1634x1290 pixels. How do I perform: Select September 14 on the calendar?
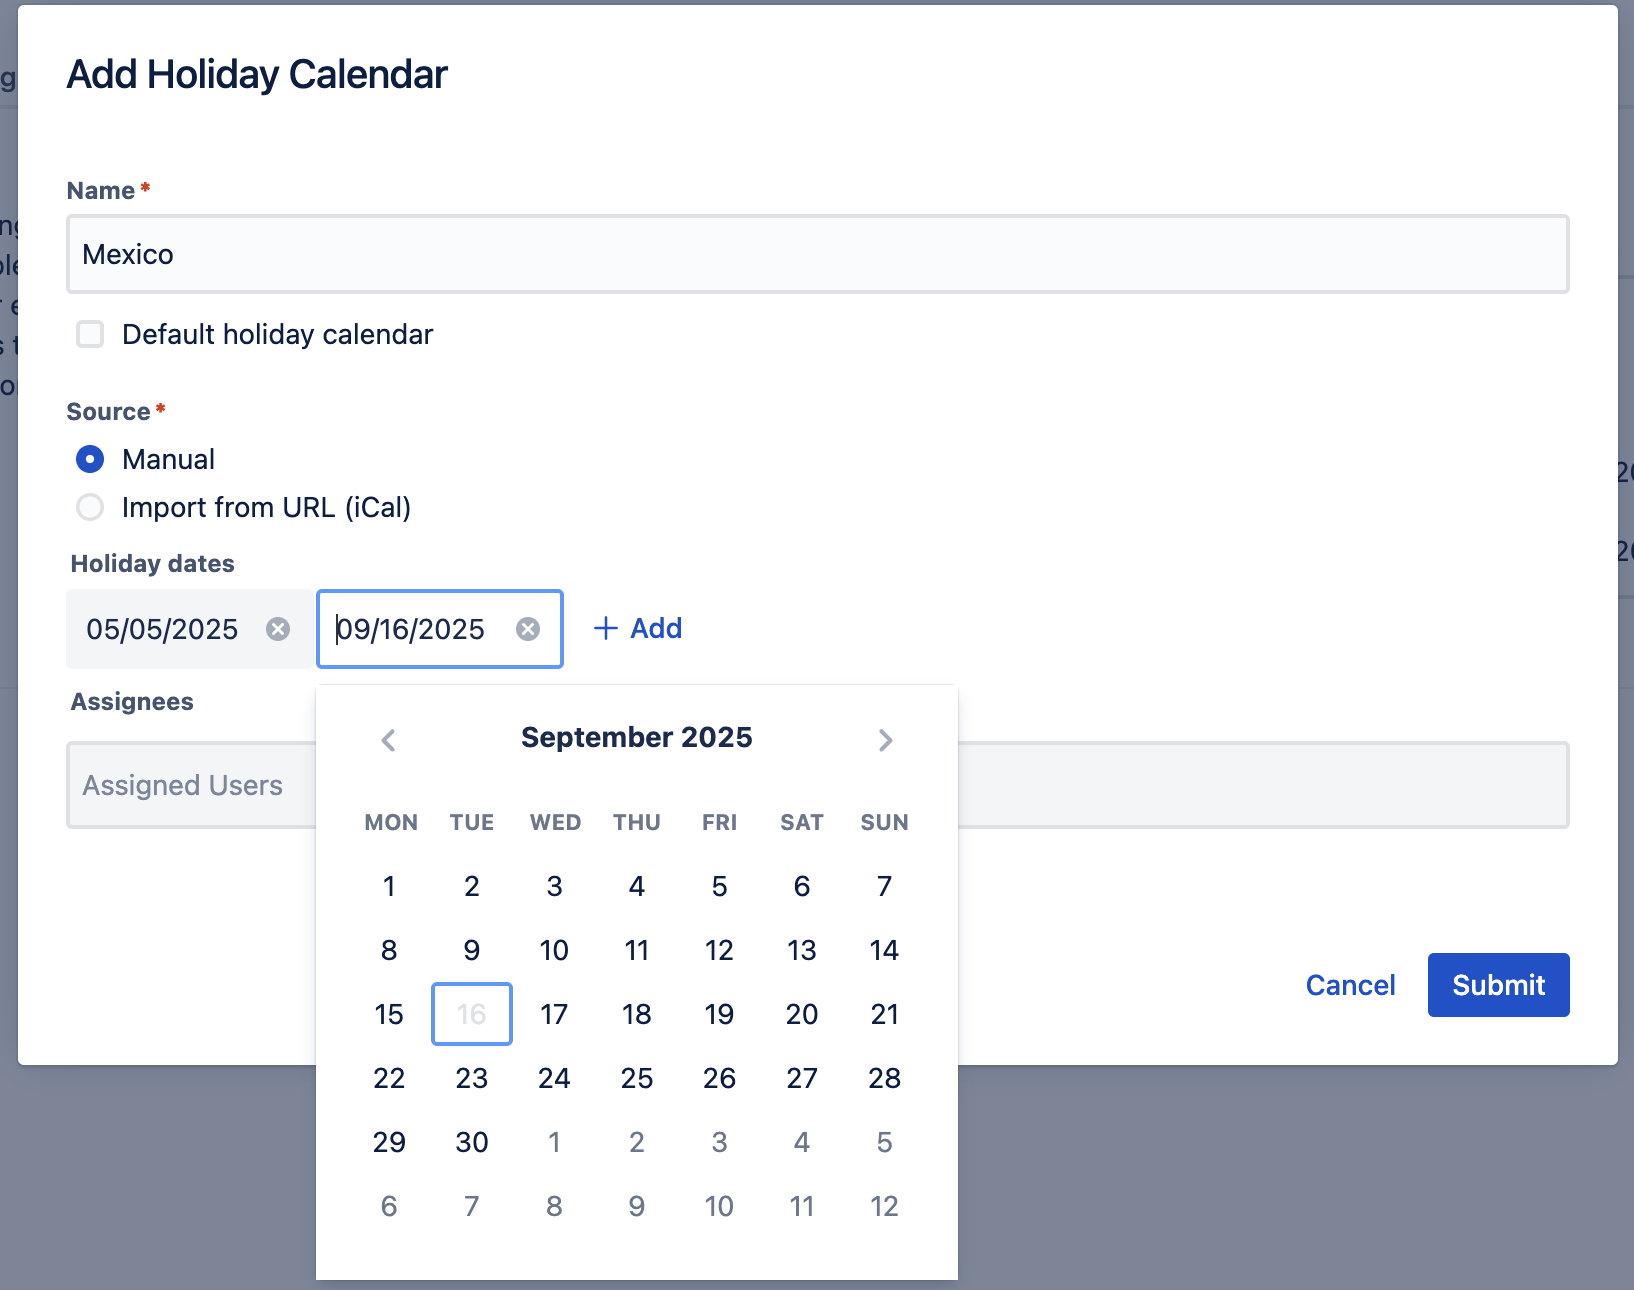884,950
